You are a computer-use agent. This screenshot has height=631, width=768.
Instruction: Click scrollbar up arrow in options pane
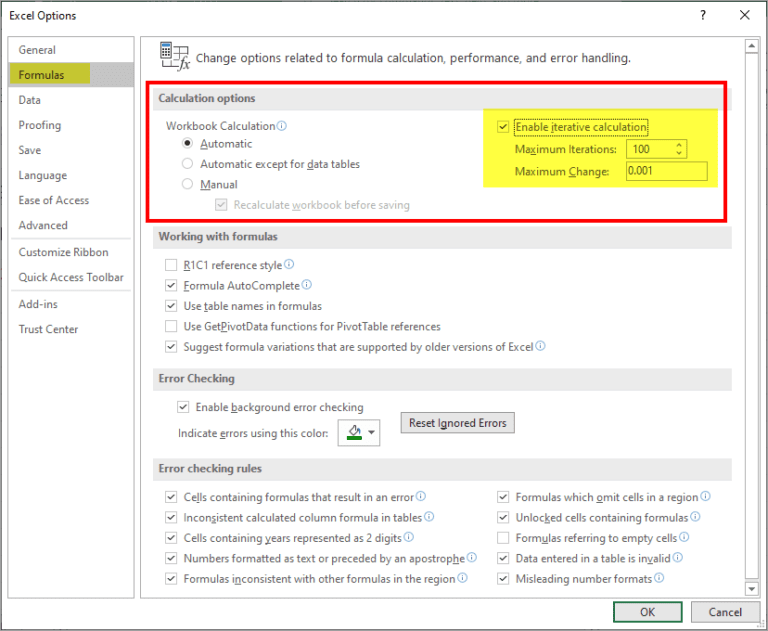pyautogui.click(x=751, y=46)
